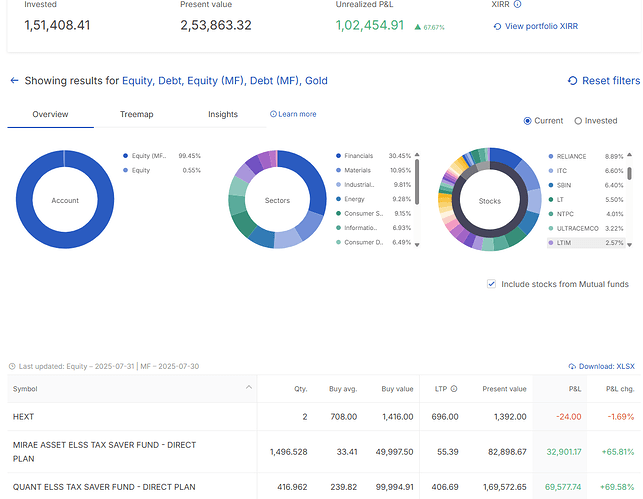The image size is (643, 499).
Task: Select the HEXT row symbol
Action: coord(23,417)
